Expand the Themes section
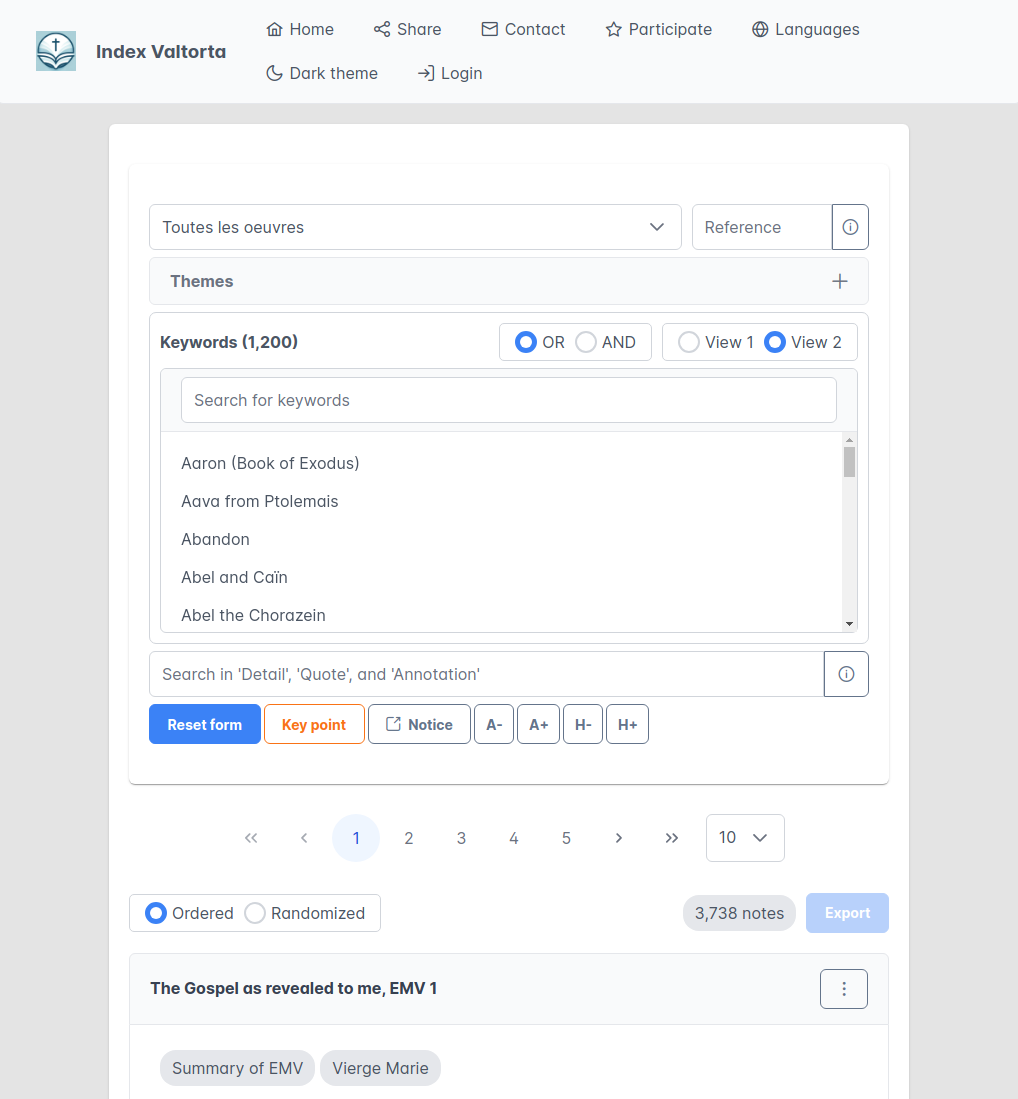1018x1099 pixels. pos(509,281)
